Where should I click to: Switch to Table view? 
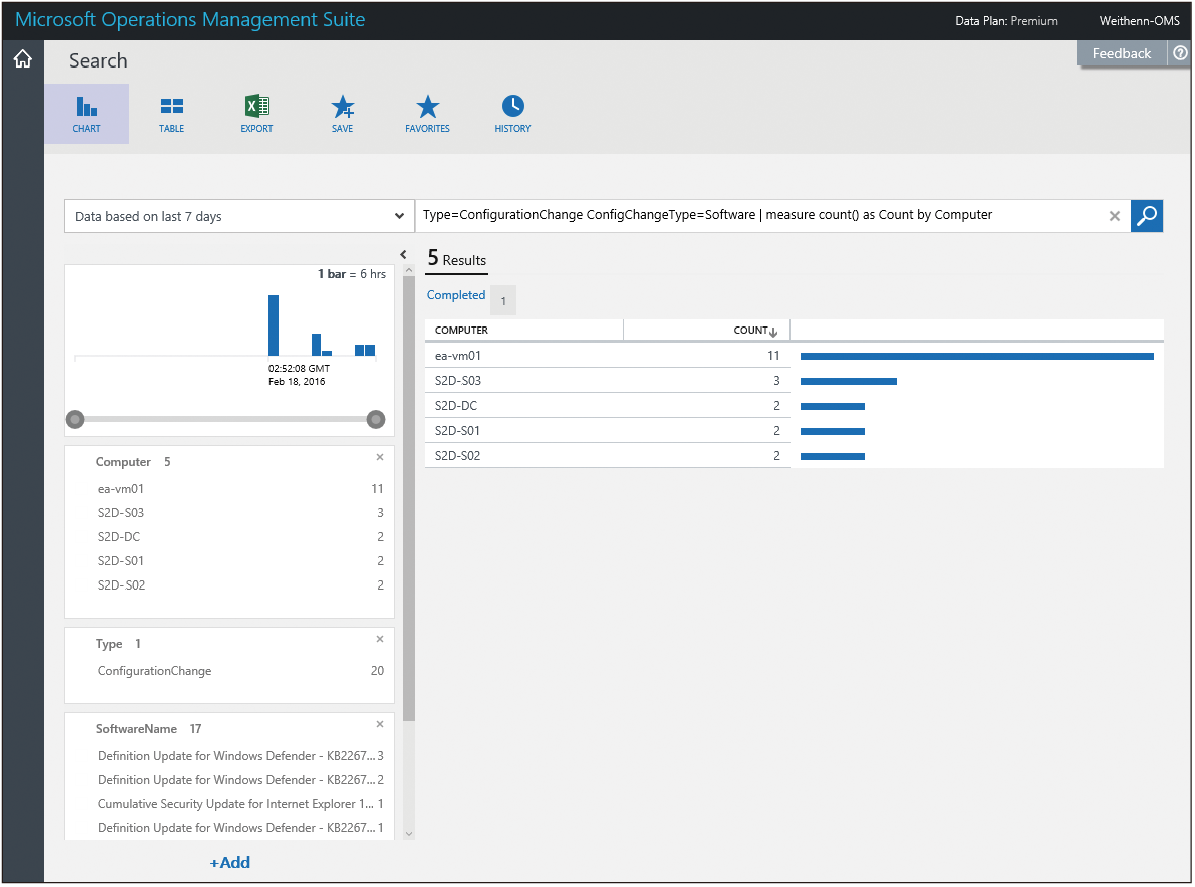click(171, 114)
